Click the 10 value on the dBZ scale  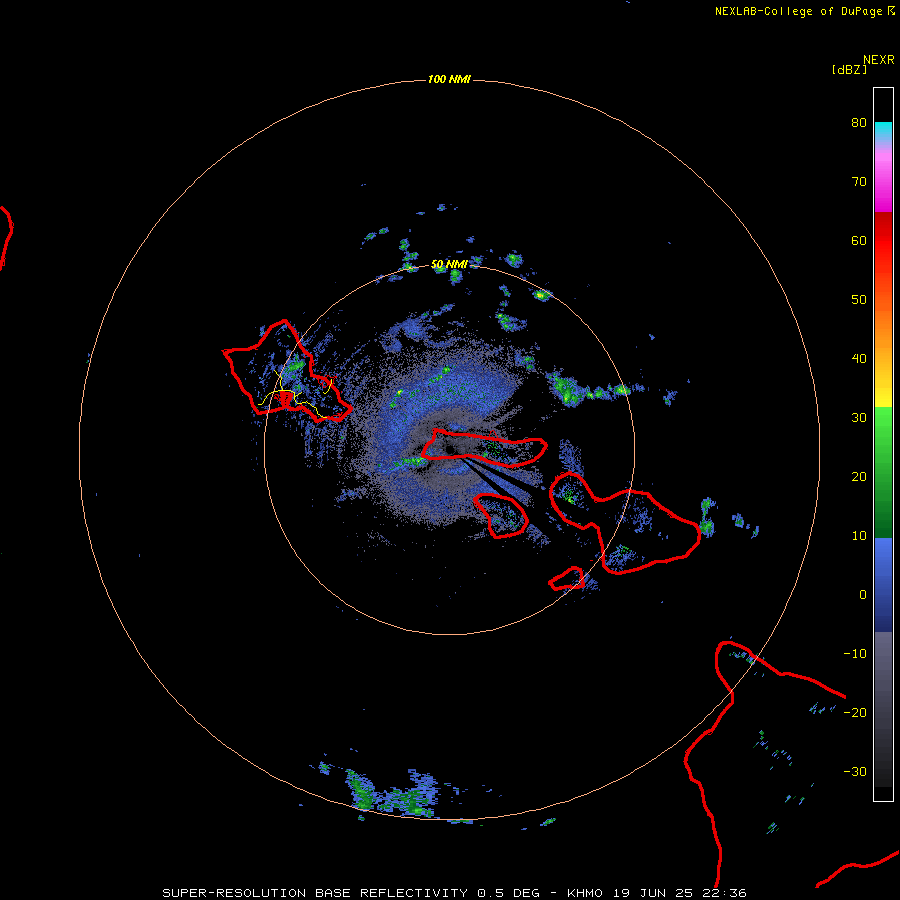[x=859, y=536]
